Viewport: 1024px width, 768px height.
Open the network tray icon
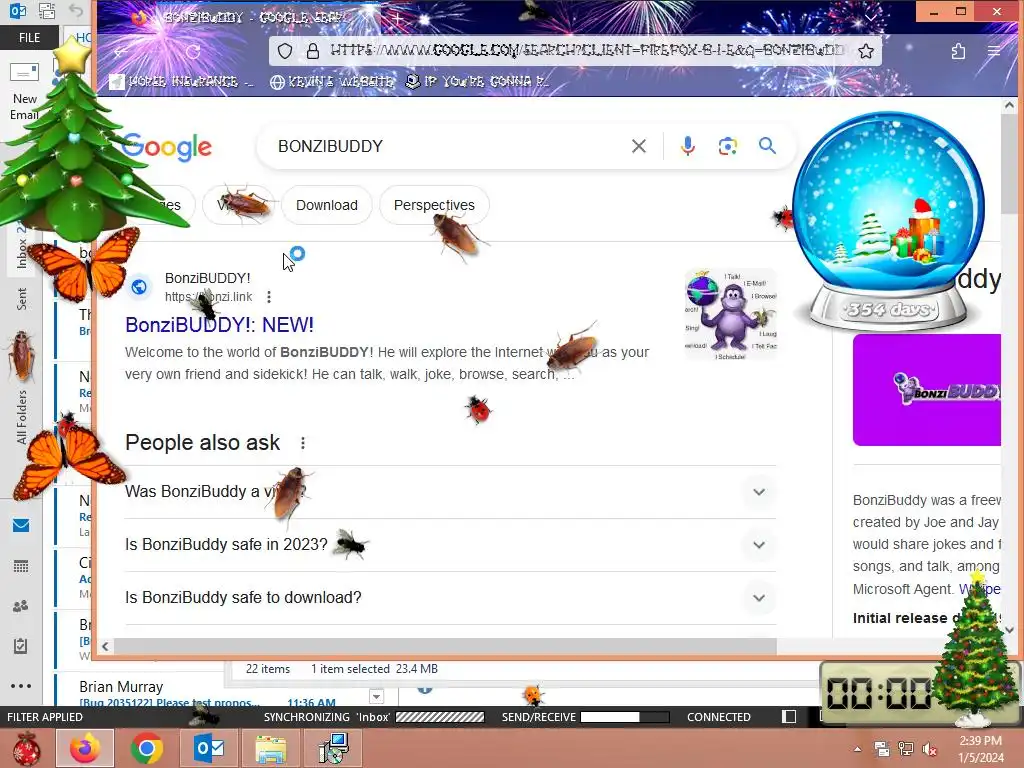coord(906,749)
